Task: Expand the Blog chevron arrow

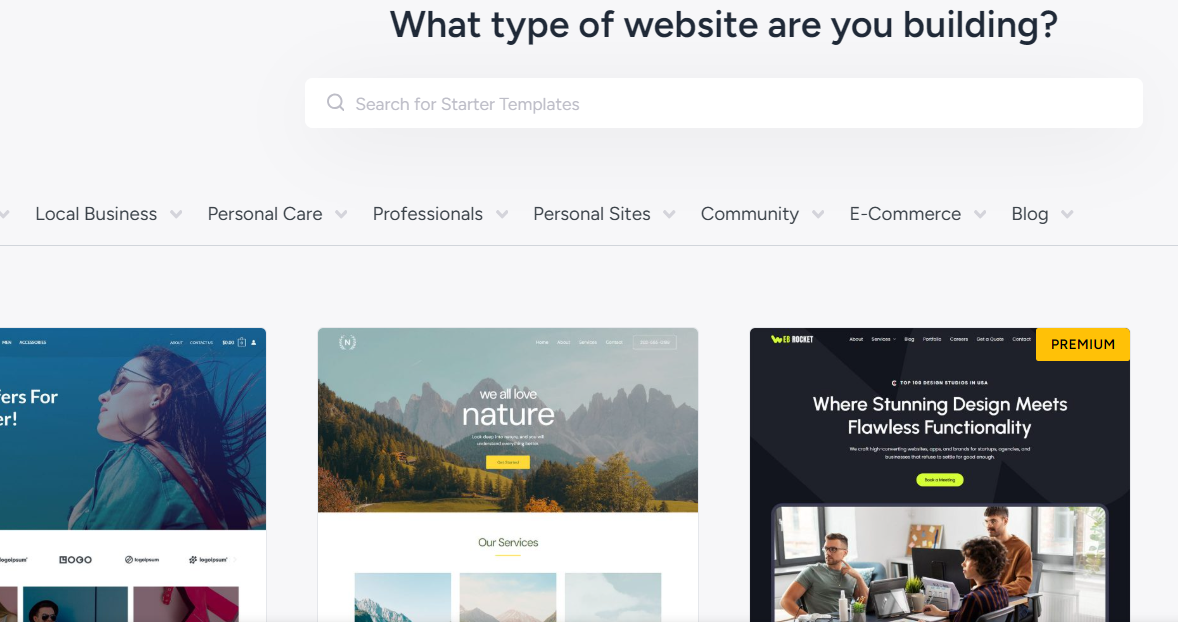Action: point(1067,215)
